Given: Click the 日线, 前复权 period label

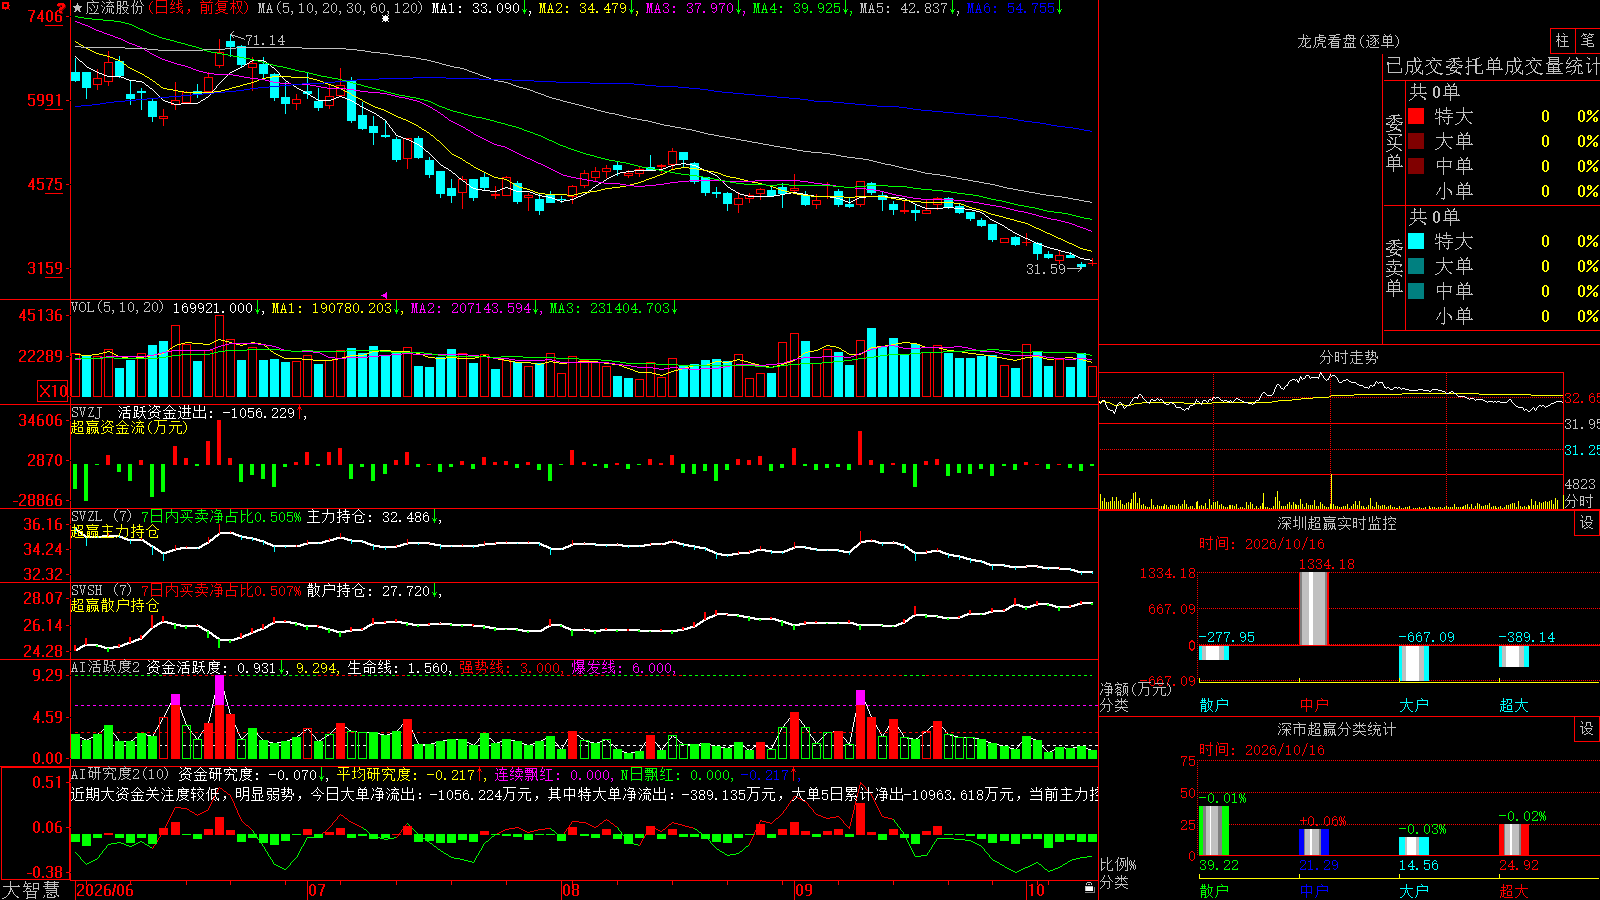Looking at the screenshot, I should tap(200, 8).
